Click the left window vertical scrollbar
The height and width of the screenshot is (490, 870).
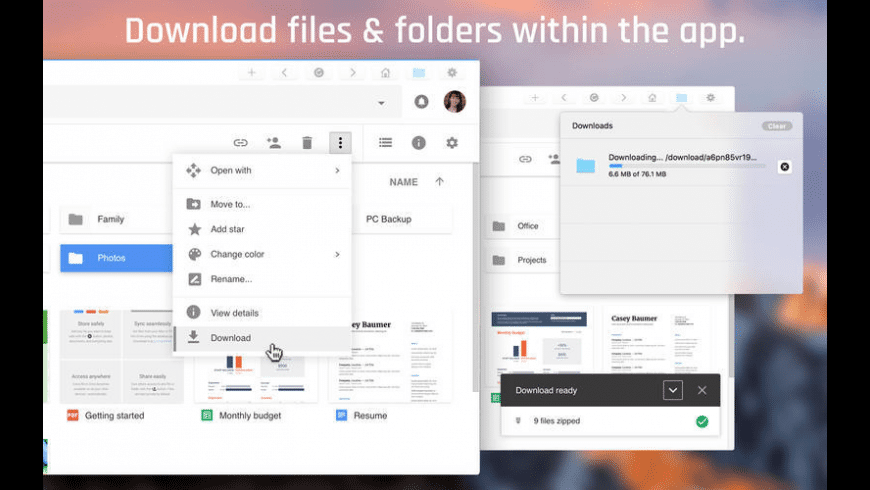(476, 277)
